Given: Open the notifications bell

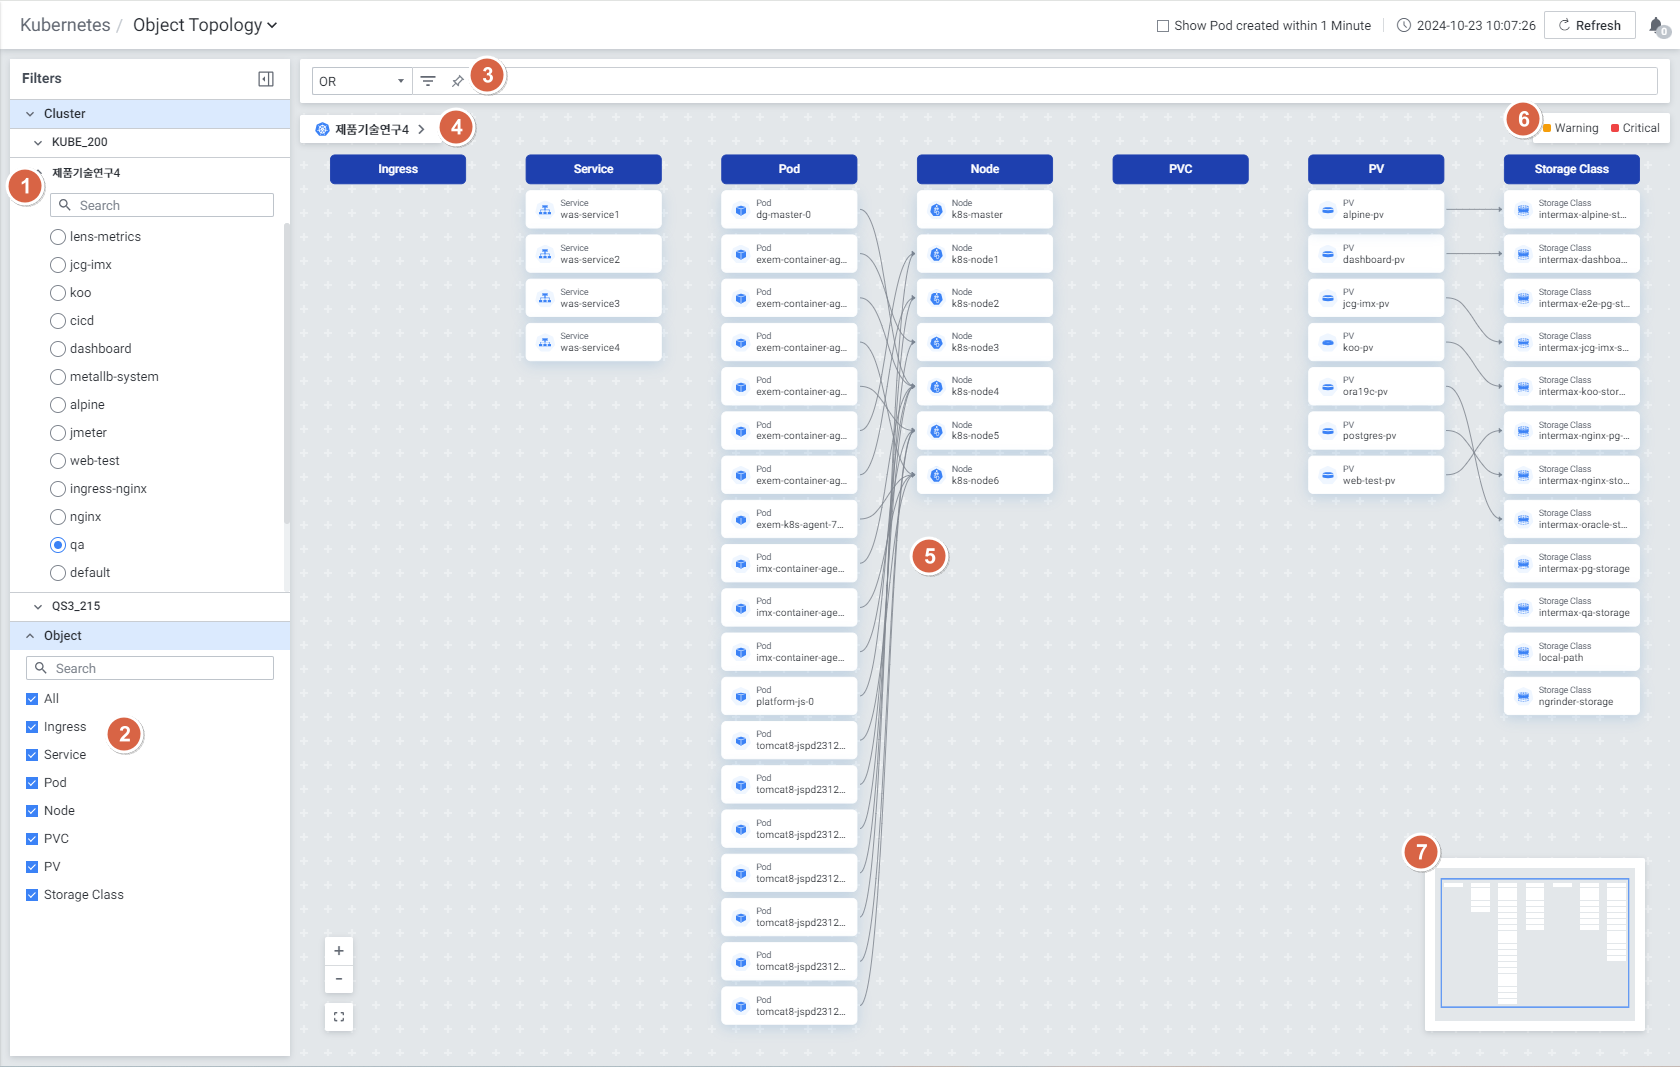Looking at the screenshot, I should click(1656, 26).
